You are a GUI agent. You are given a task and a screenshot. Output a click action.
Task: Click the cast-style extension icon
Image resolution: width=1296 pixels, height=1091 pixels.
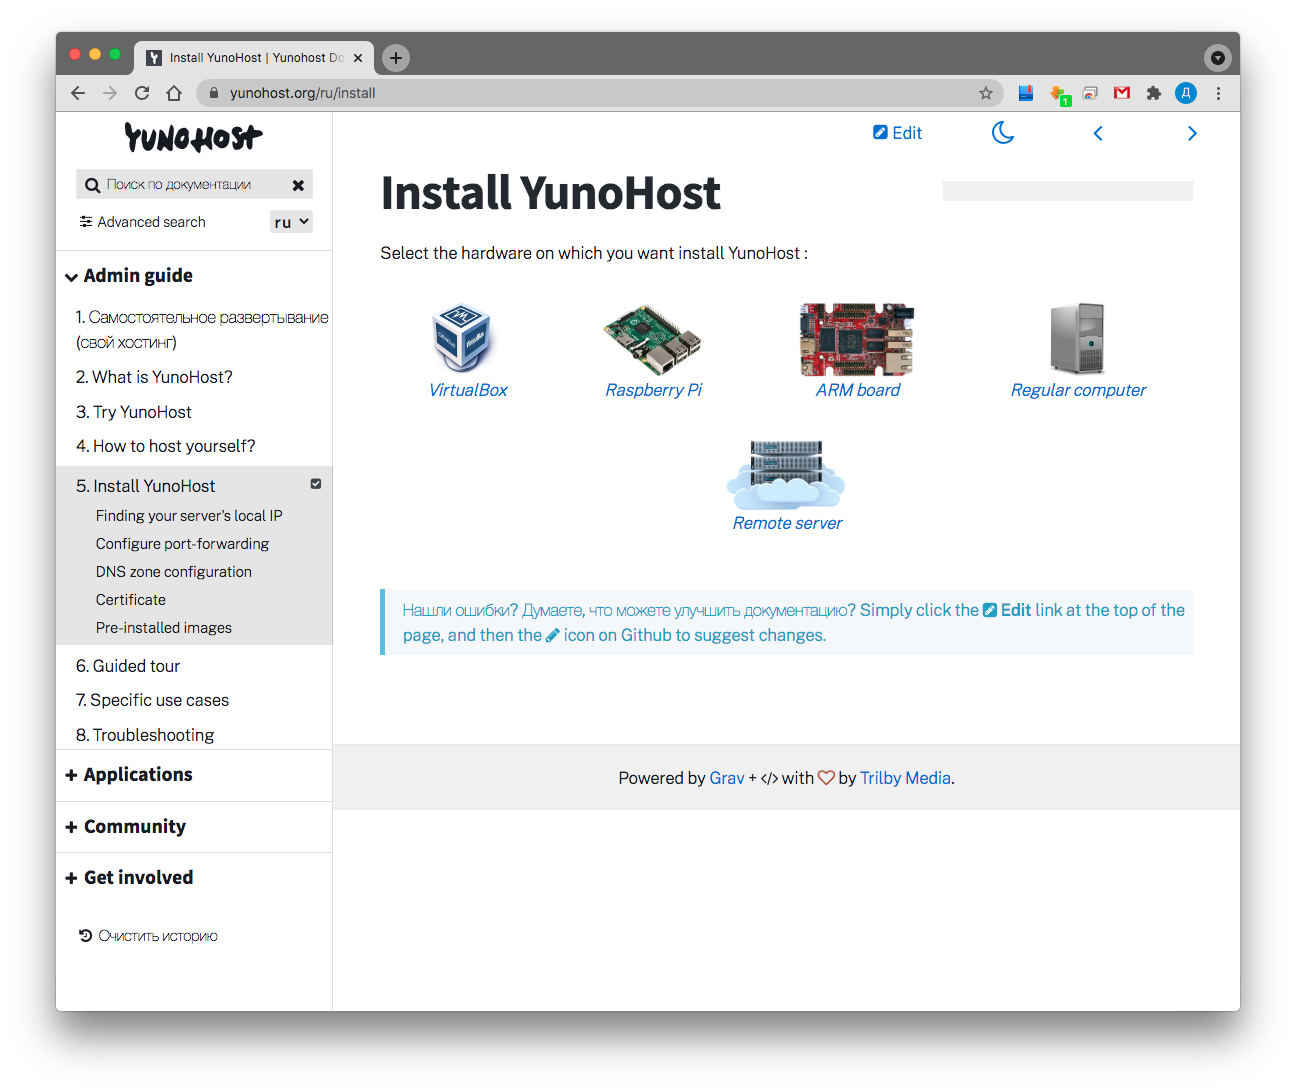(1090, 93)
